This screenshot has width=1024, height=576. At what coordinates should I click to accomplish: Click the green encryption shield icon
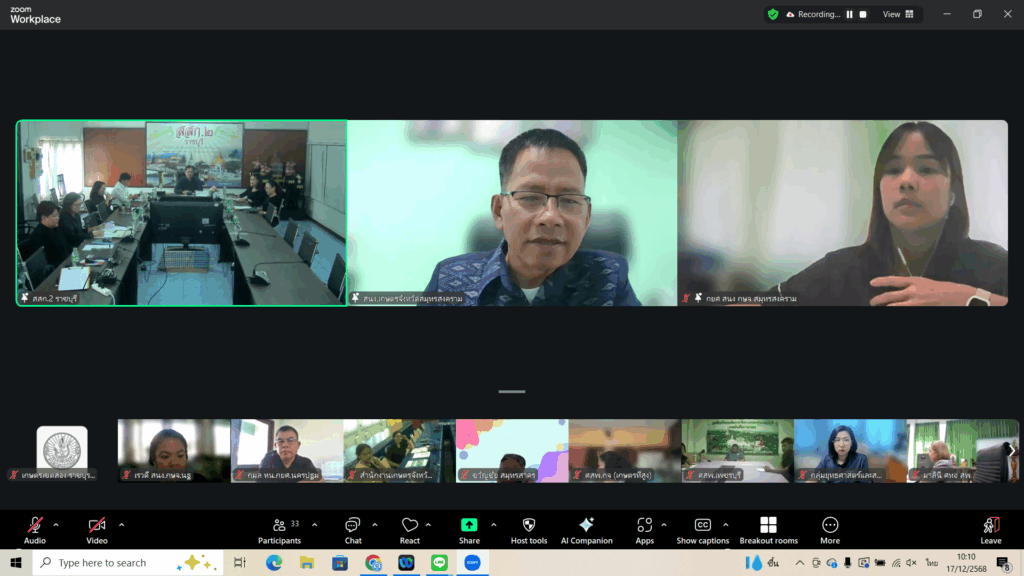[773, 14]
